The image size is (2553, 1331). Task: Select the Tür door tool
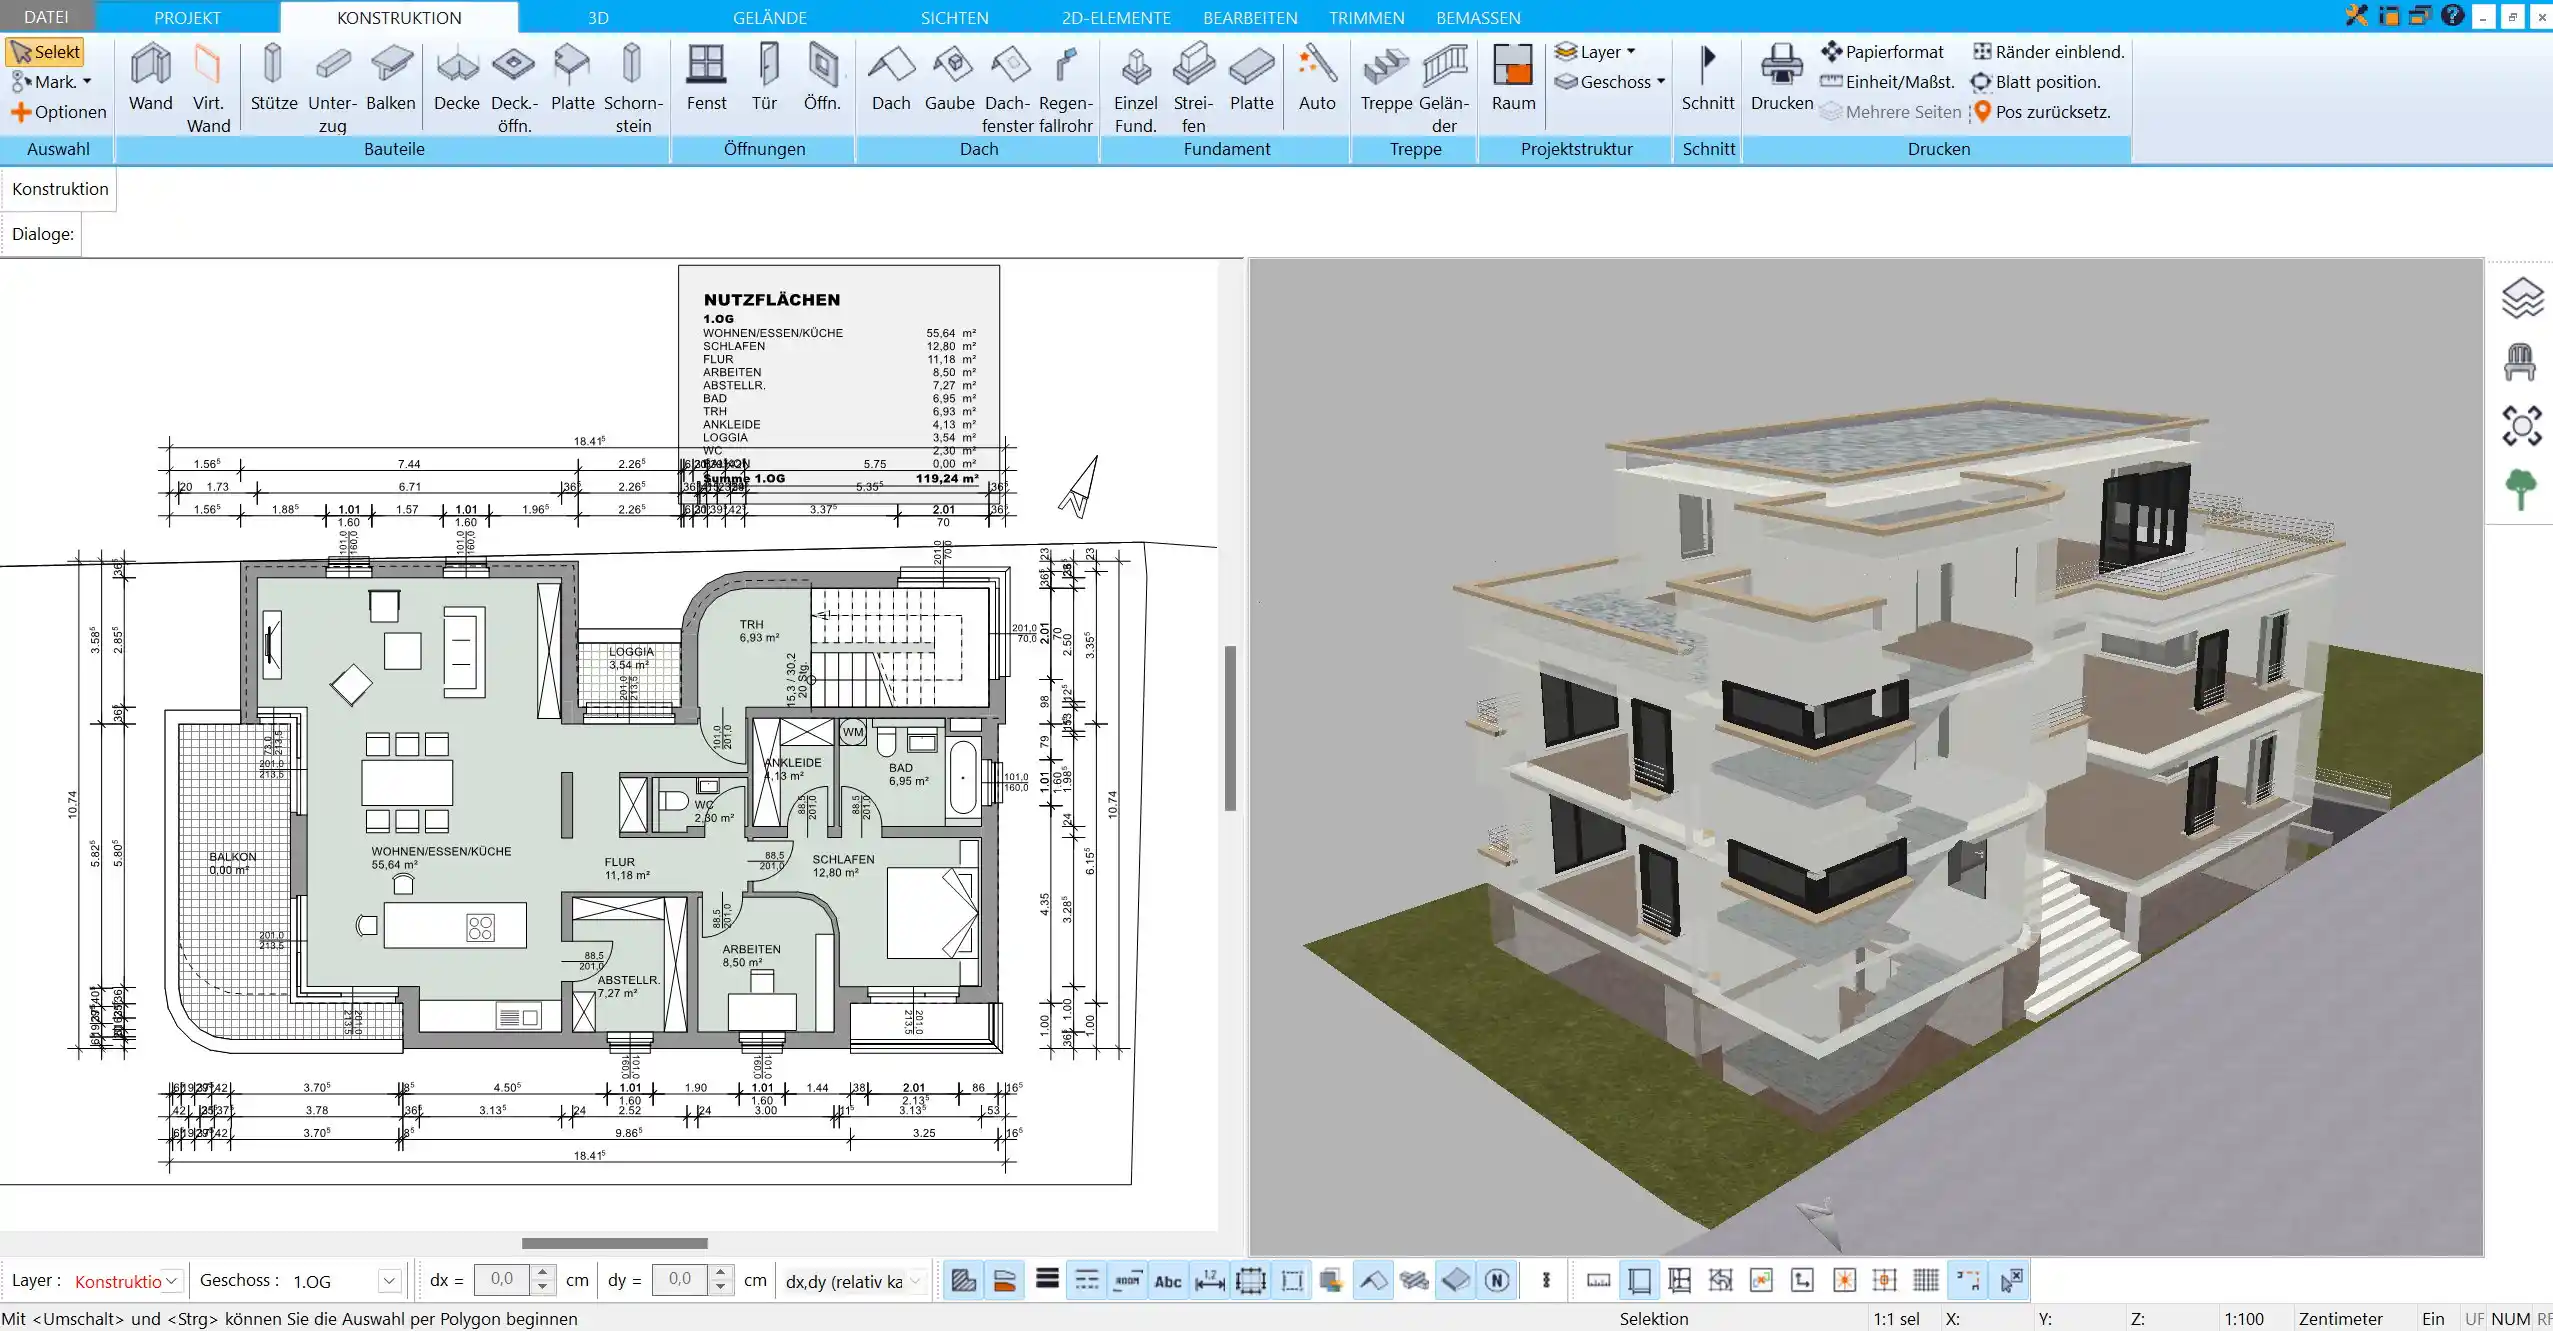point(765,78)
